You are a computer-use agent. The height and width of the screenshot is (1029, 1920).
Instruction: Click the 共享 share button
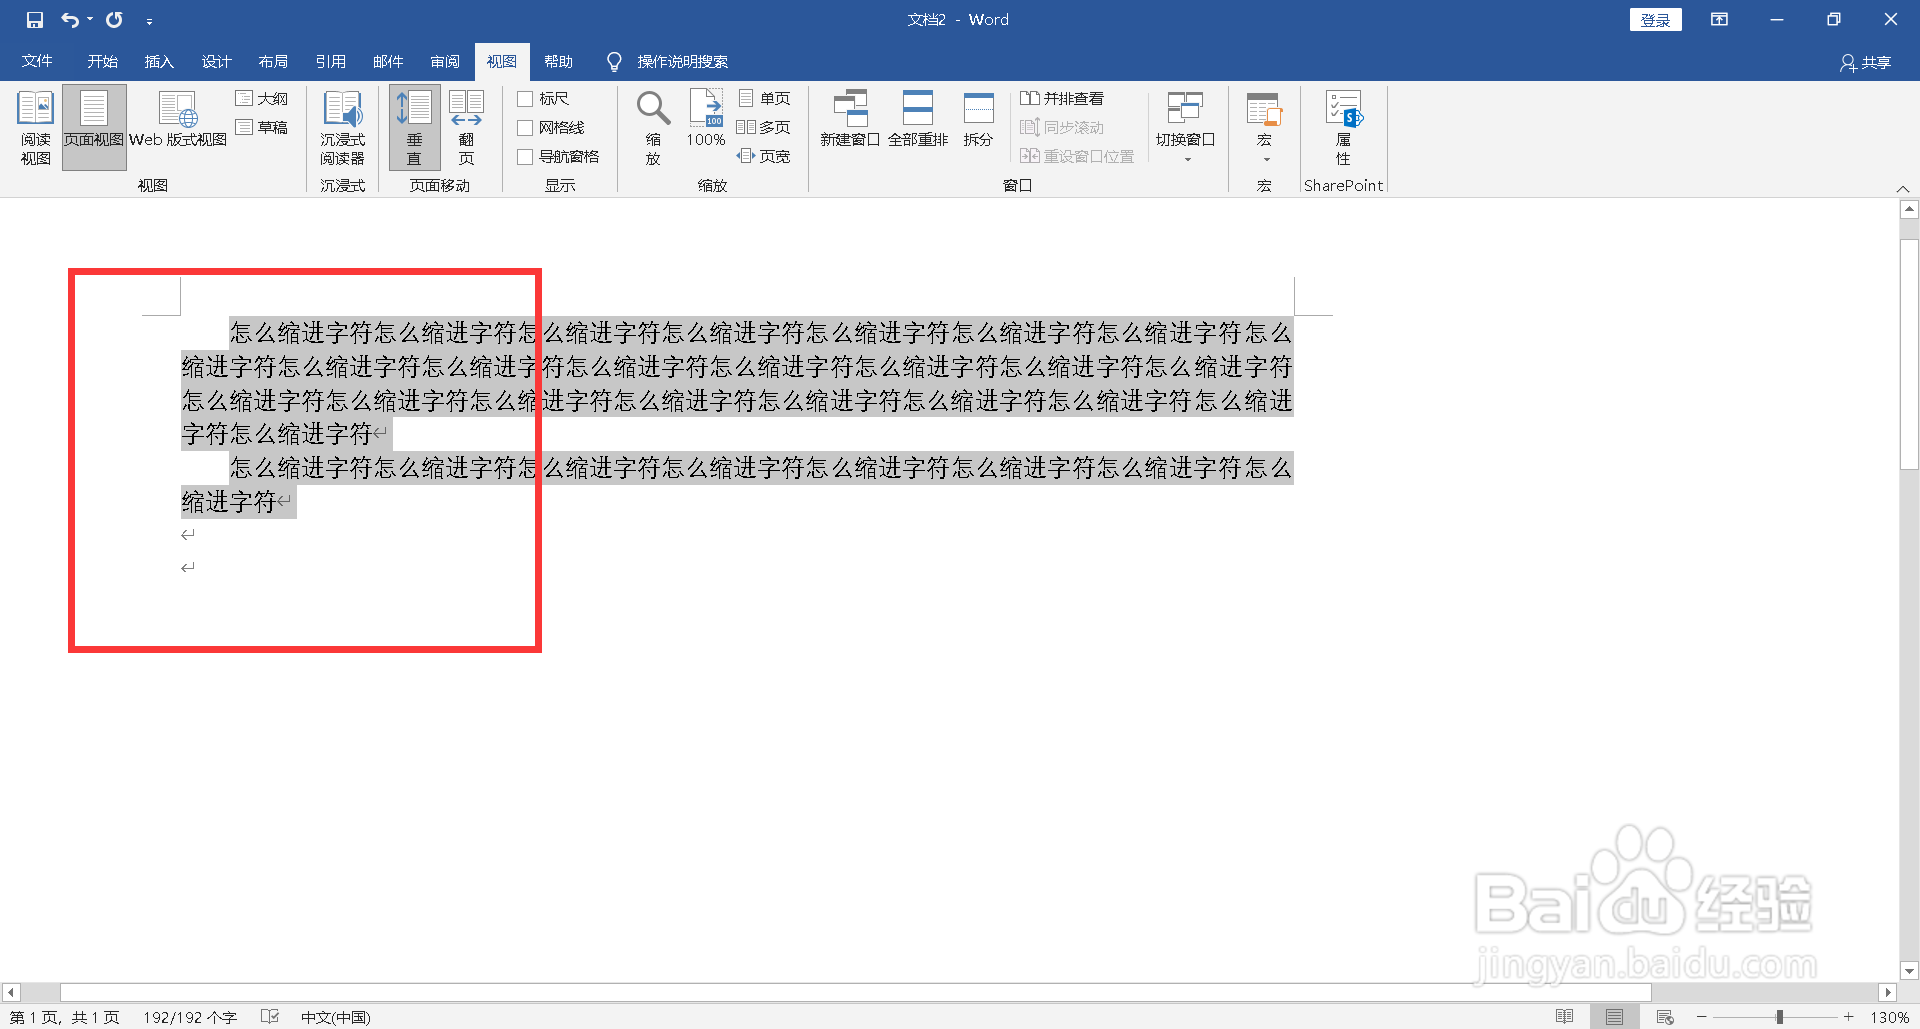(x=1865, y=63)
